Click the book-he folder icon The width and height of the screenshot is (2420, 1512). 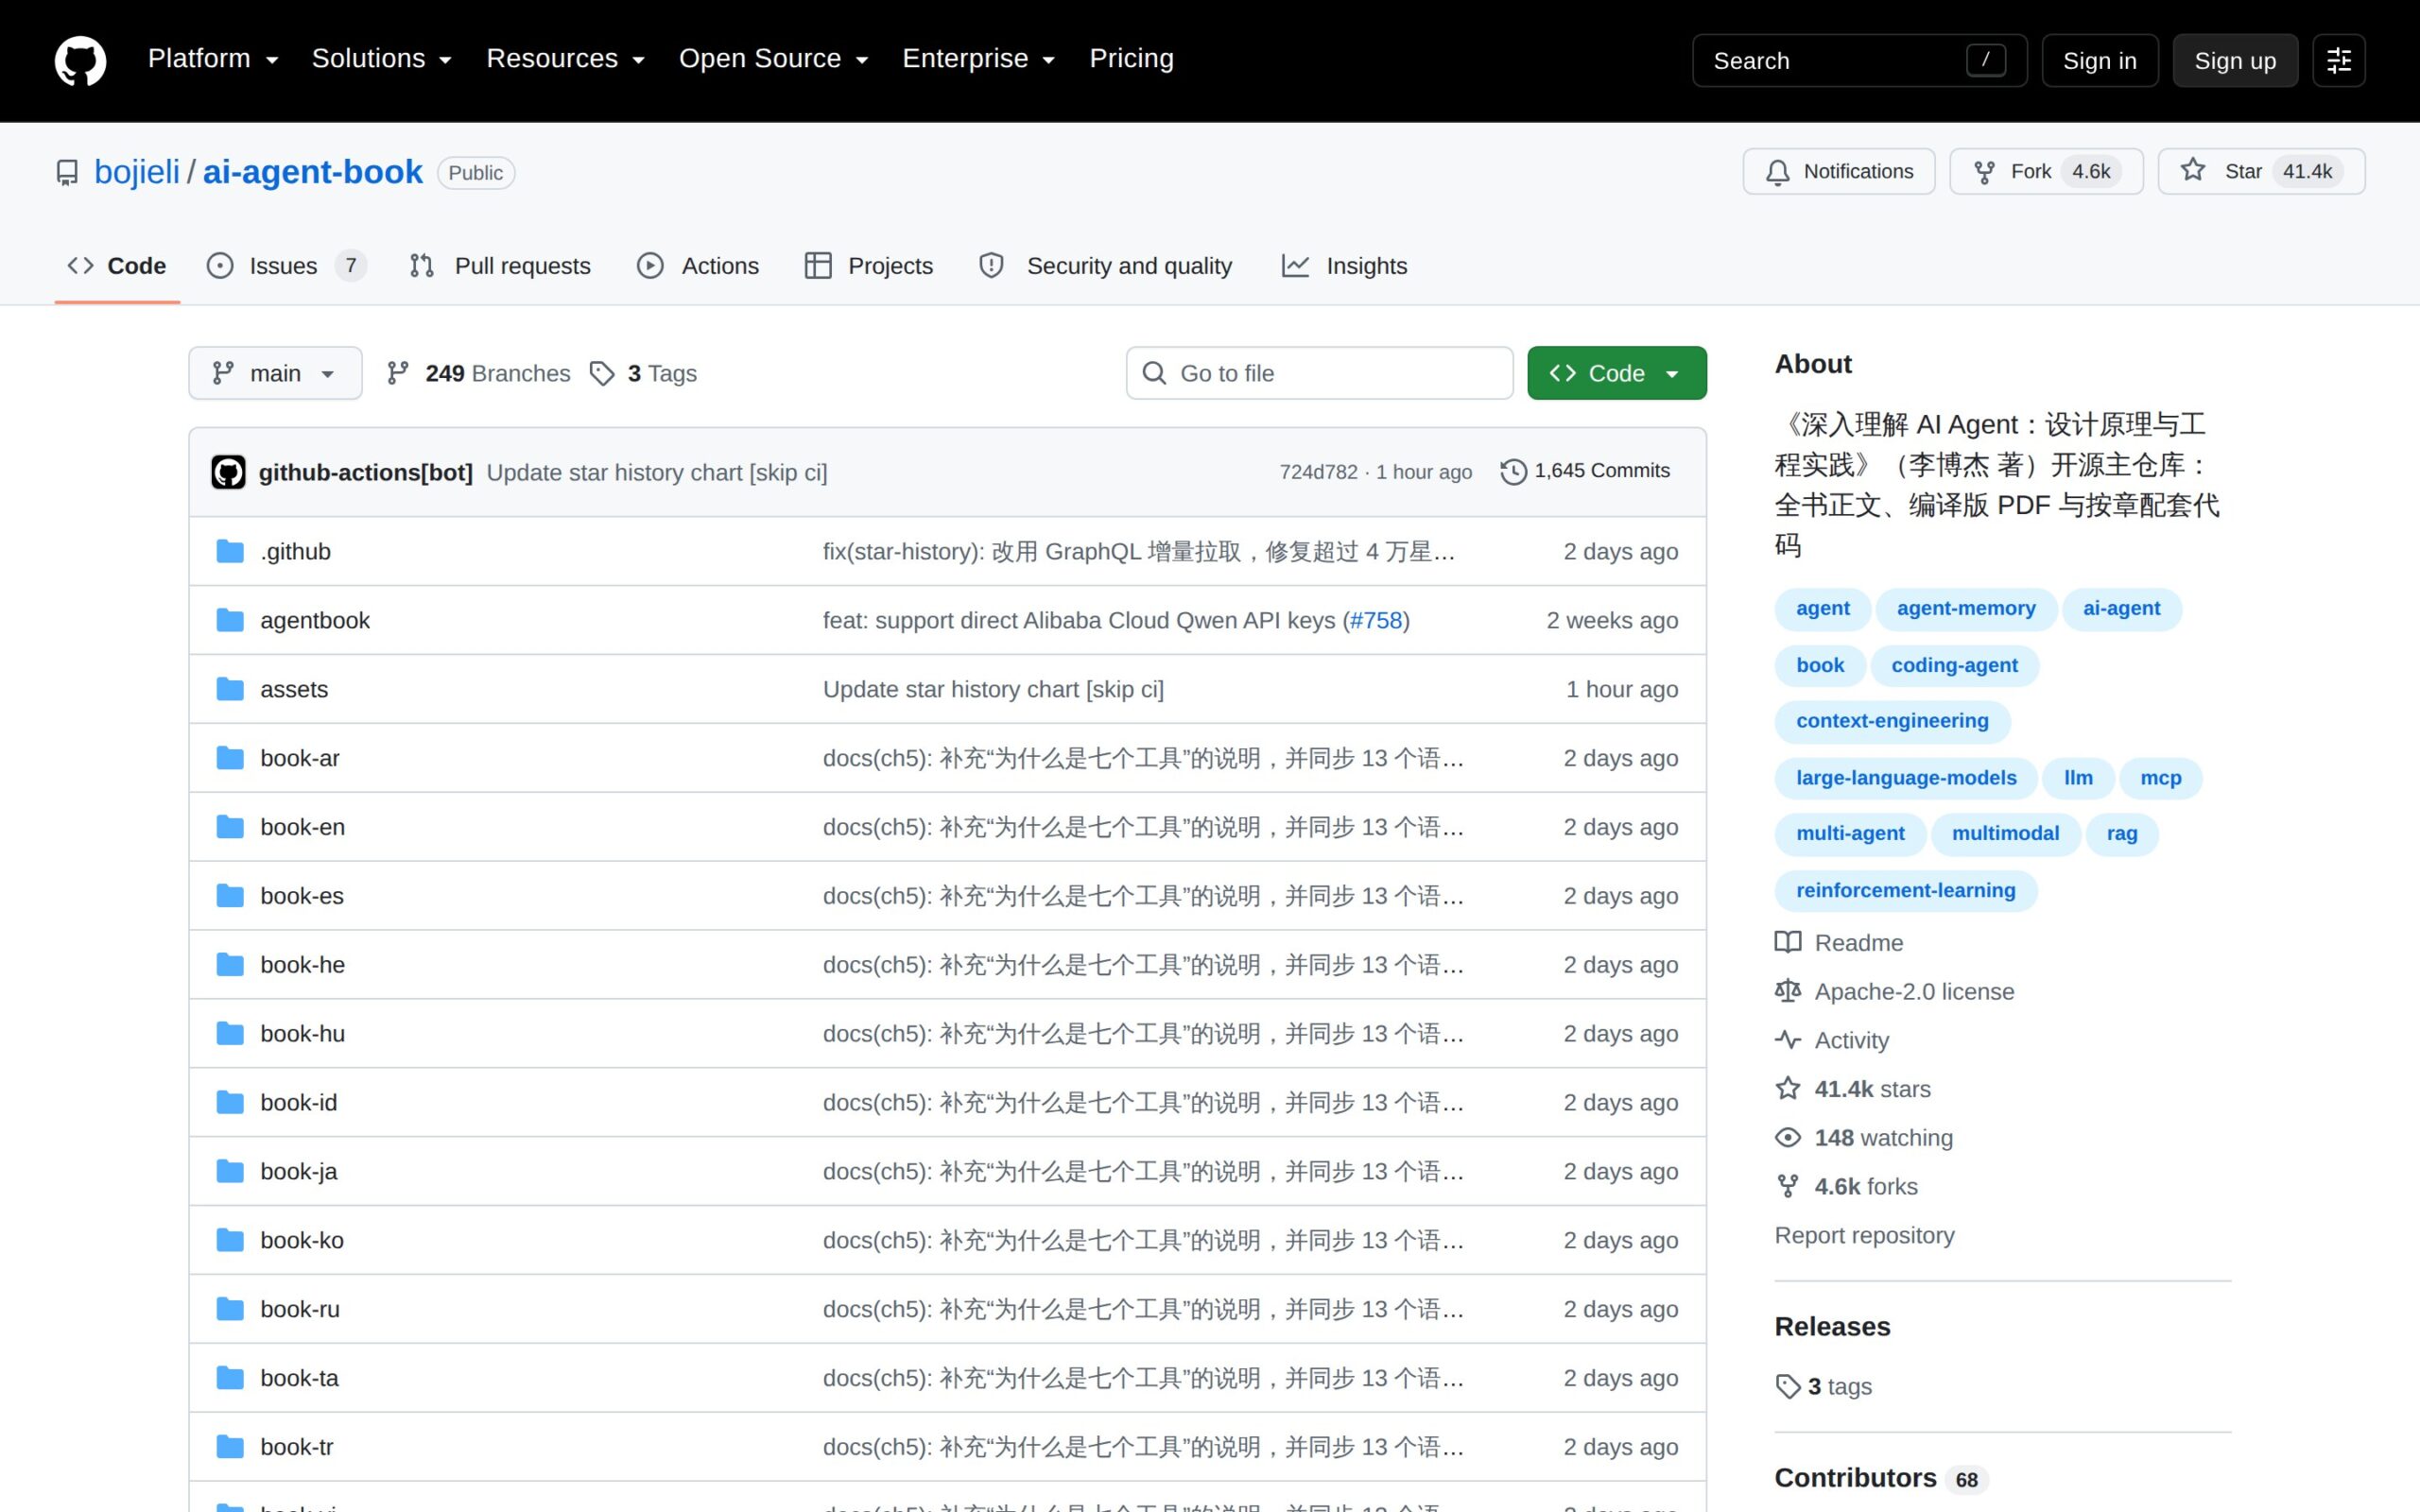point(230,965)
